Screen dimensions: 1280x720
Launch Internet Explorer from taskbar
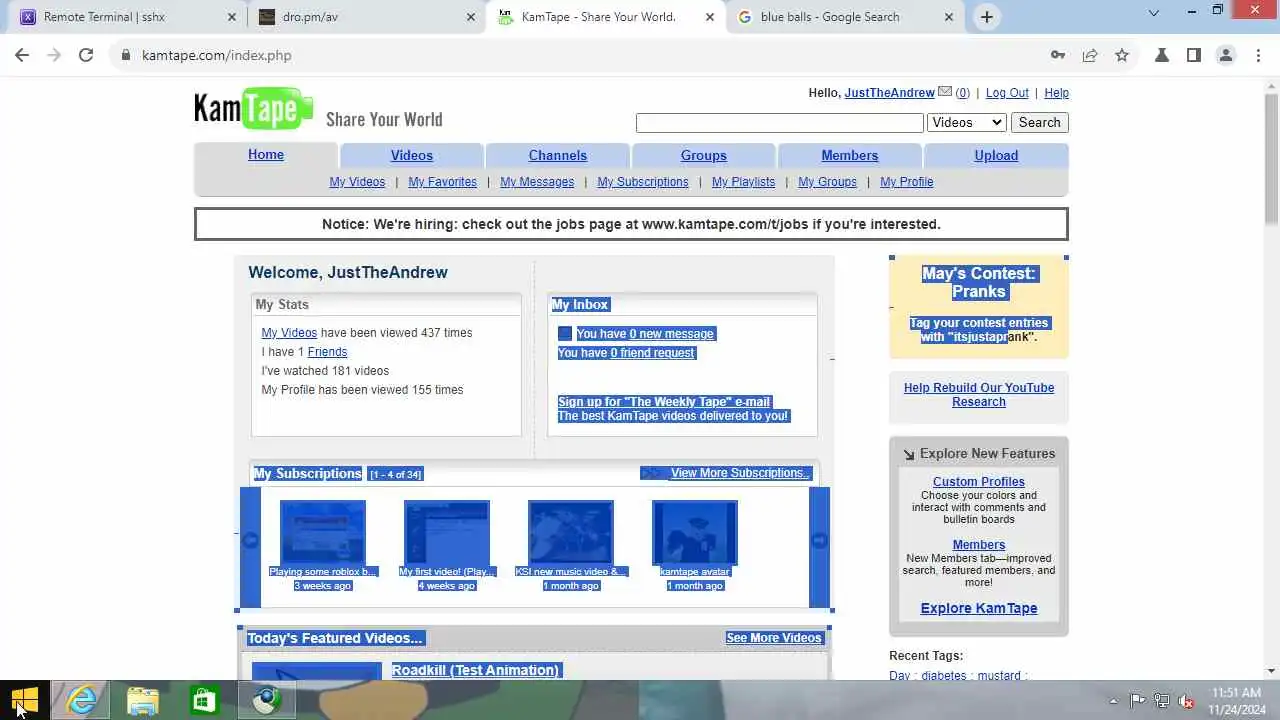[82, 700]
